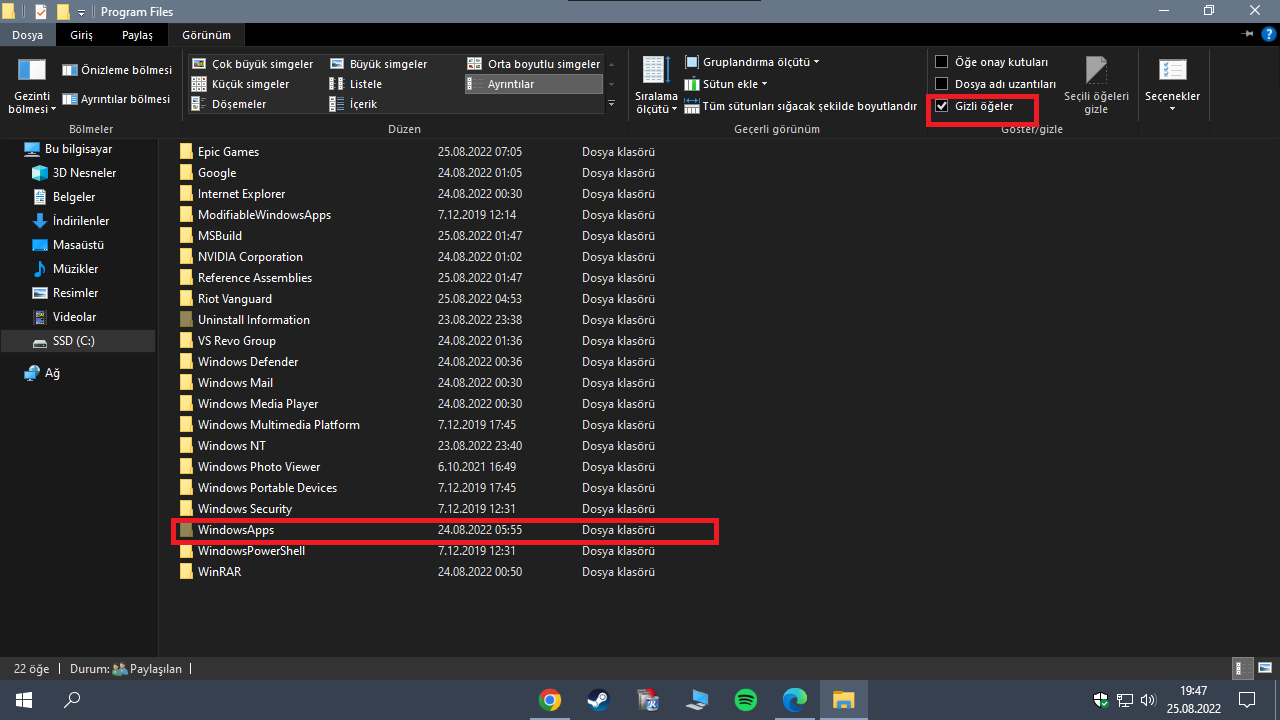The image size is (1280, 720).
Task: Open Google Chrome from the taskbar
Action: click(549, 700)
